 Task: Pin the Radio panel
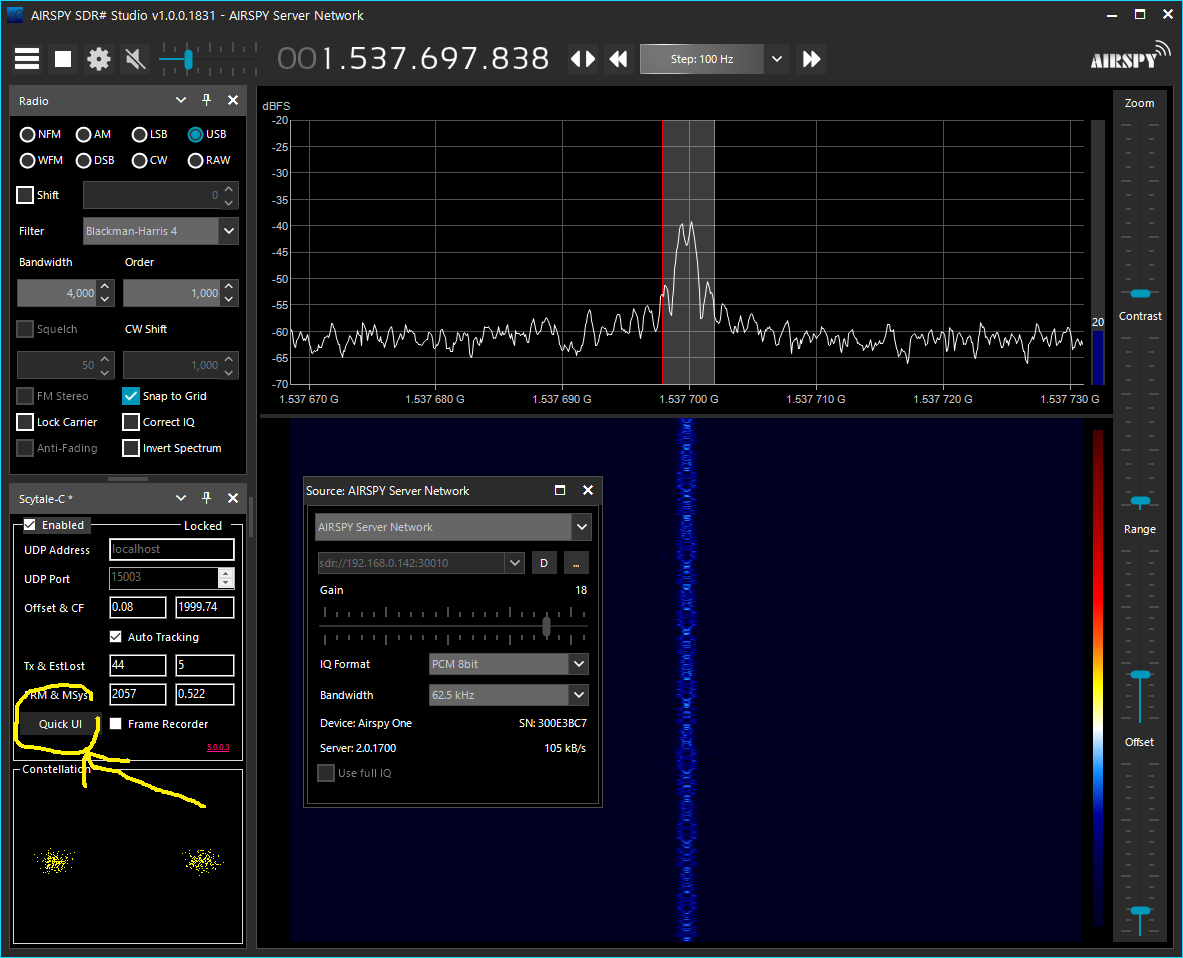coord(207,100)
